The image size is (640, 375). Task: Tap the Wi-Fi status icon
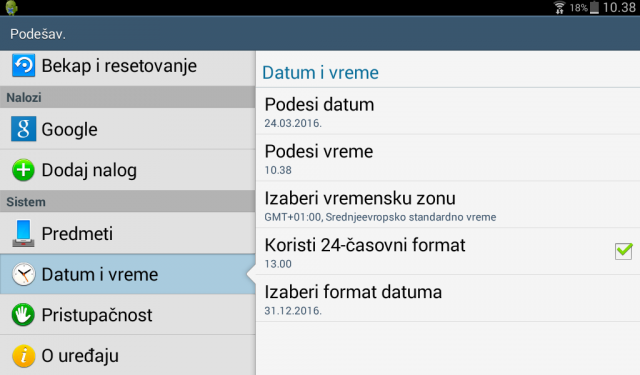click(560, 7)
